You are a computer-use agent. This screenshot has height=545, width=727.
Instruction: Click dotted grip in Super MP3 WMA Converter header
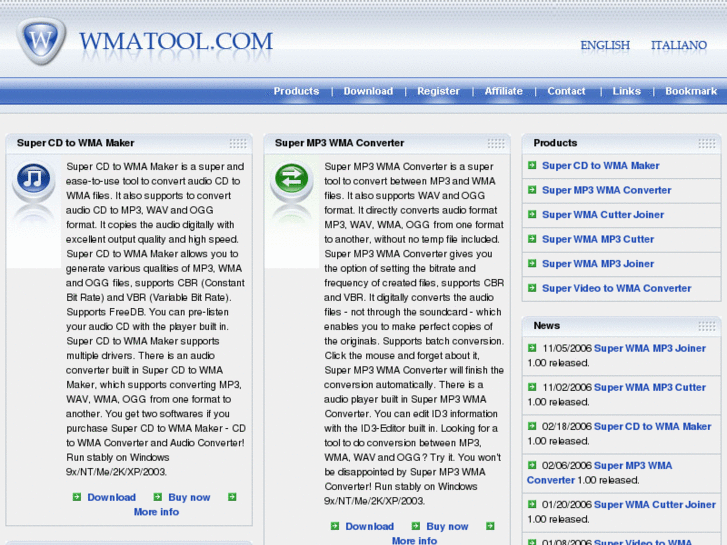point(496,144)
